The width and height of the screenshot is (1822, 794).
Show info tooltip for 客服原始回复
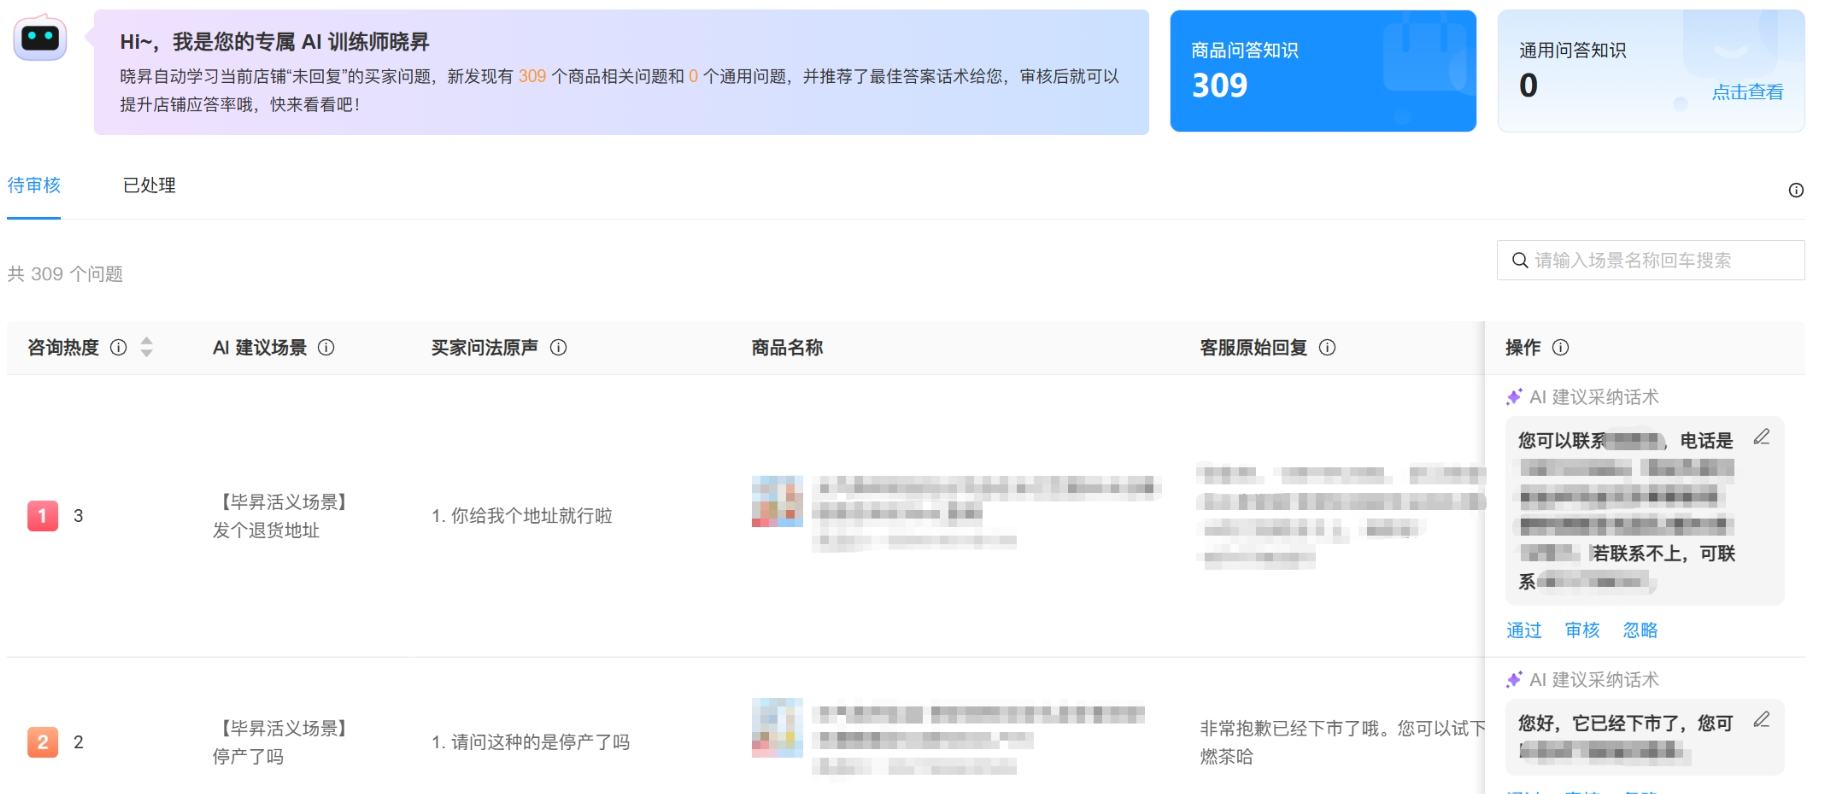pyautogui.click(x=1327, y=347)
